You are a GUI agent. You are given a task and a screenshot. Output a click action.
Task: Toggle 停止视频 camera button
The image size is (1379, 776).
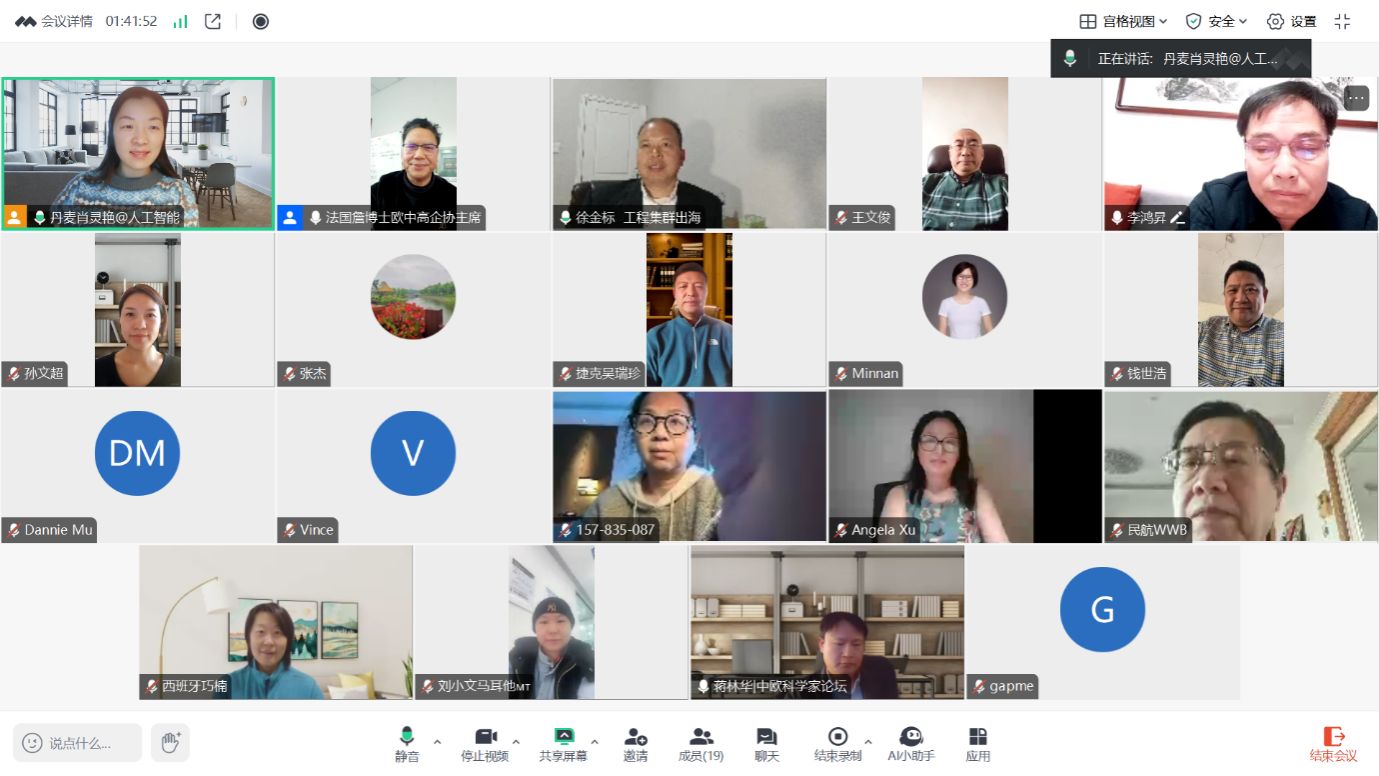(485, 743)
